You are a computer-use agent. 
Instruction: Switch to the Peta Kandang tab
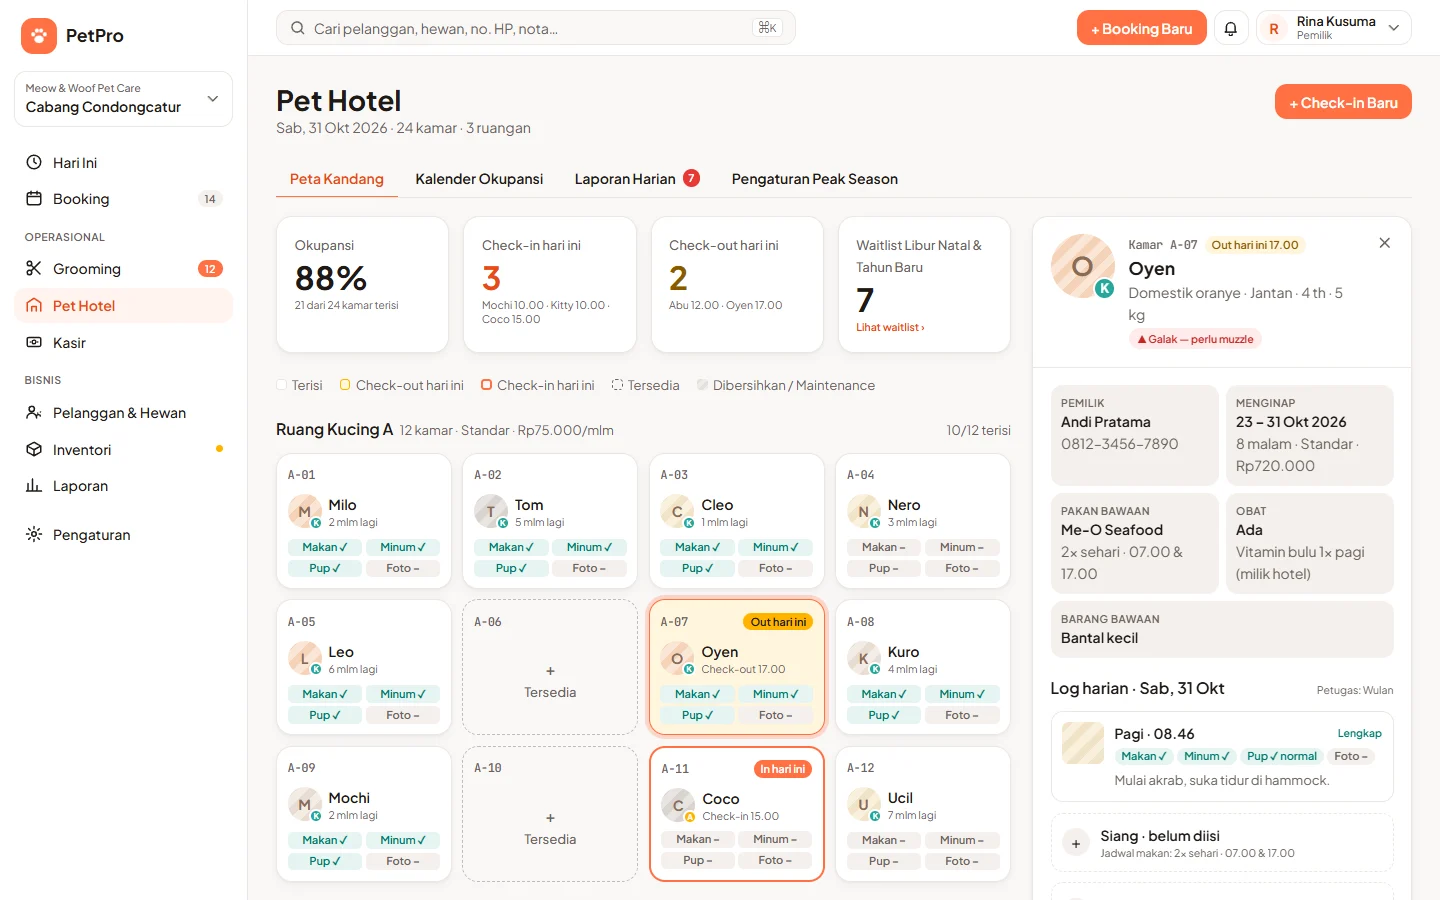pos(337,179)
